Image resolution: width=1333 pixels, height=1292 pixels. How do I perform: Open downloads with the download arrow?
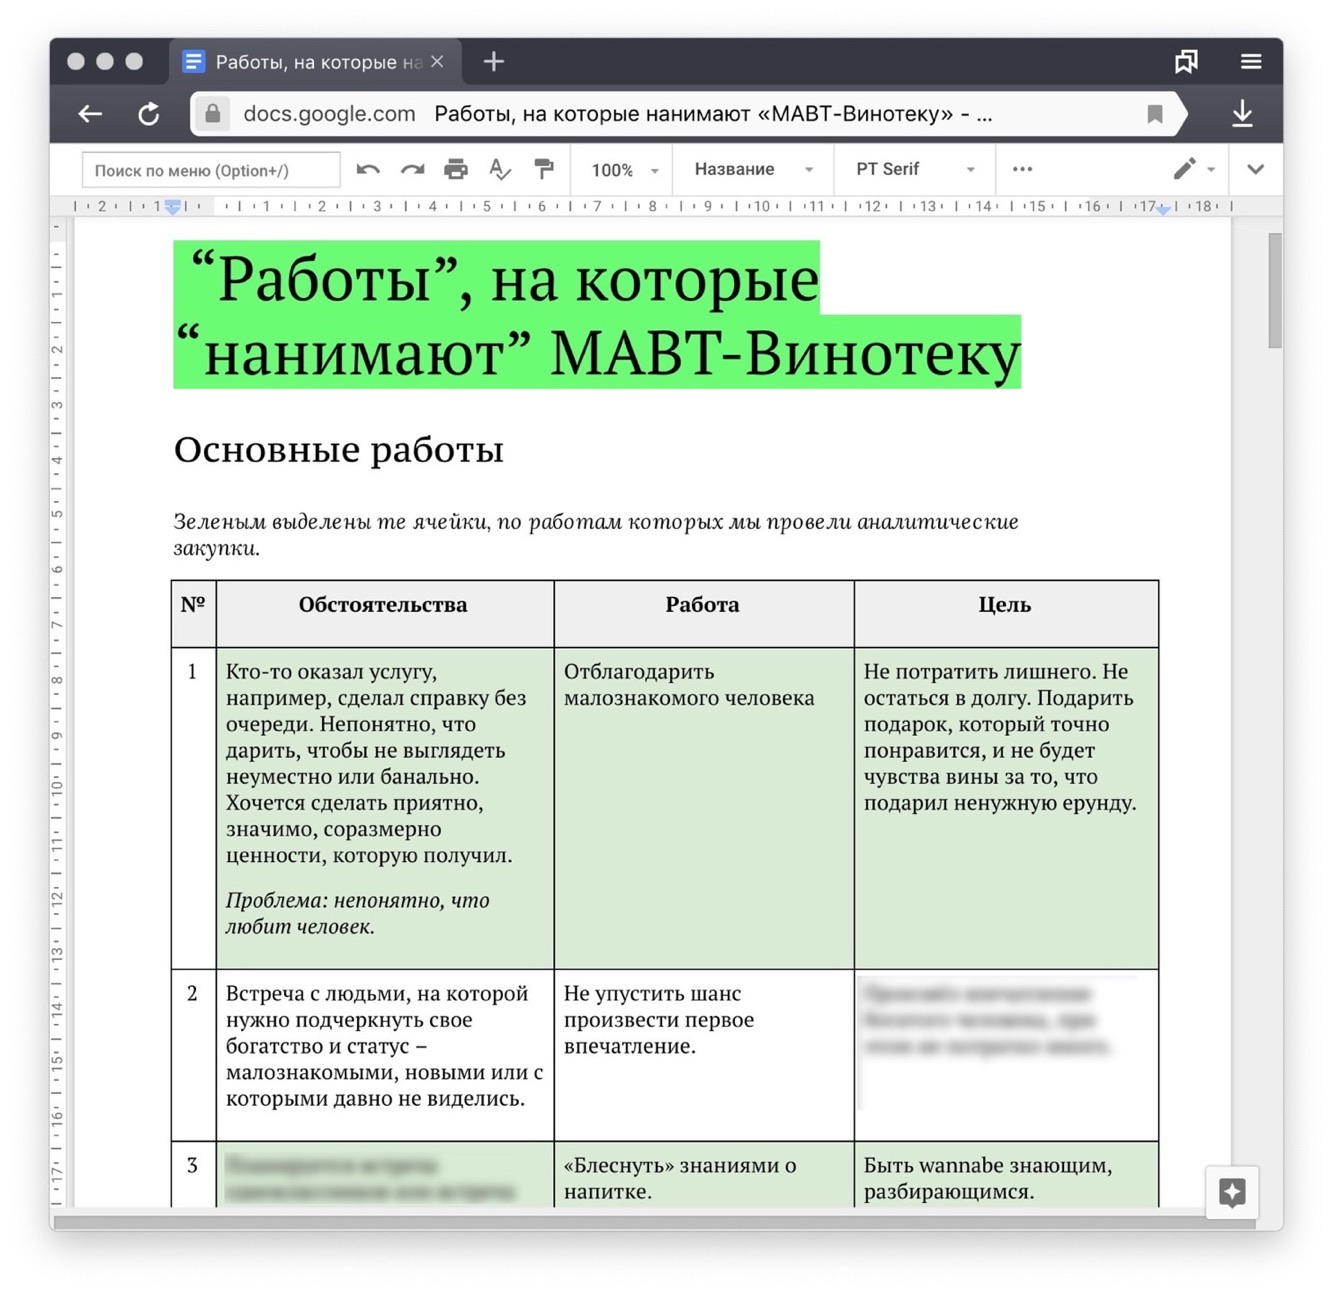[x=1242, y=113]
